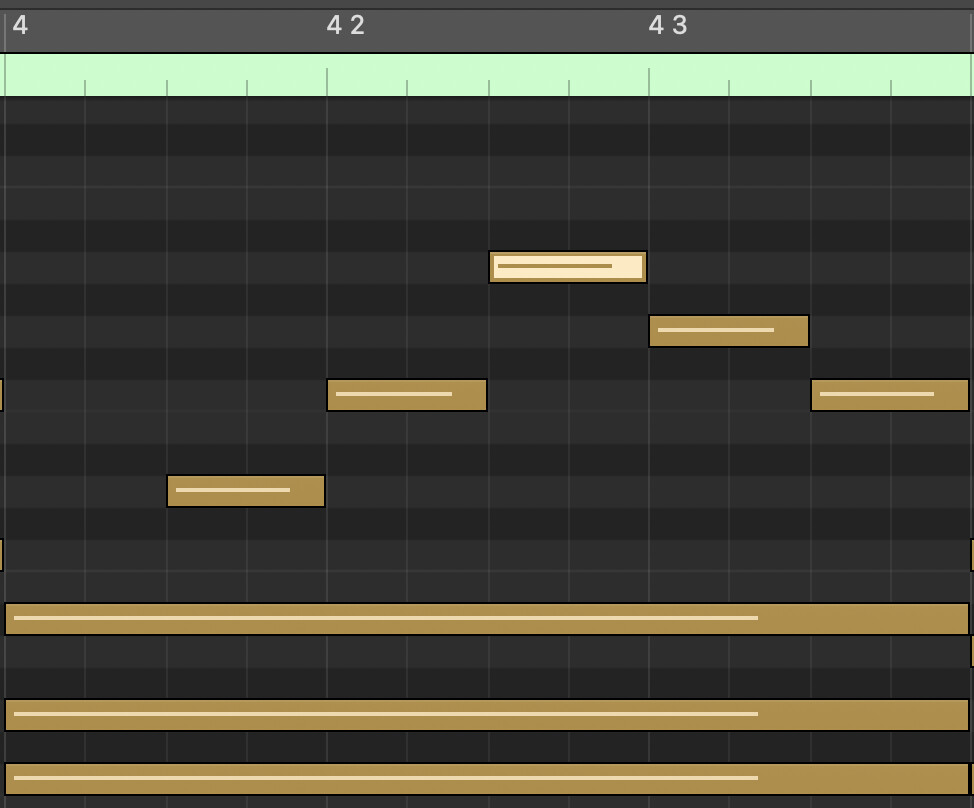This screenshot has height=808, width=974.
Task: Select the middle long sustained note
Action: click(x=486, y=715)
